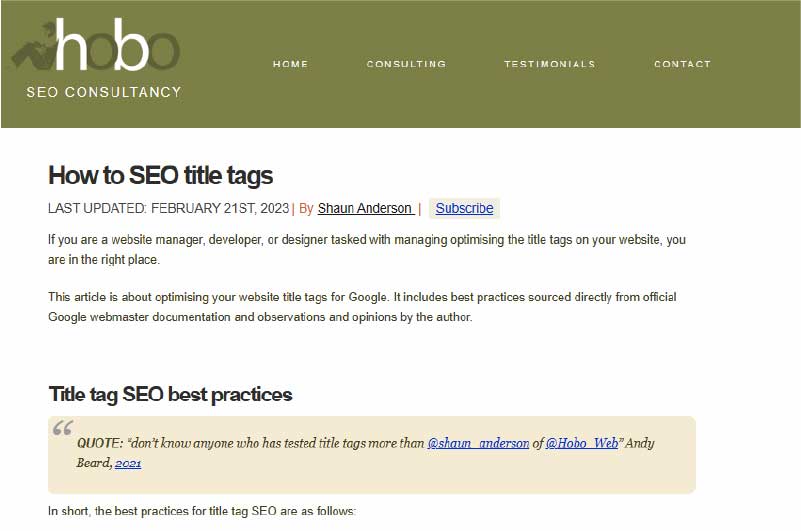The width and height of the screenshot is (801, 531).
Task: Go to the CONSULTING page
Action: pyautogui.click(x=406, y=64)
